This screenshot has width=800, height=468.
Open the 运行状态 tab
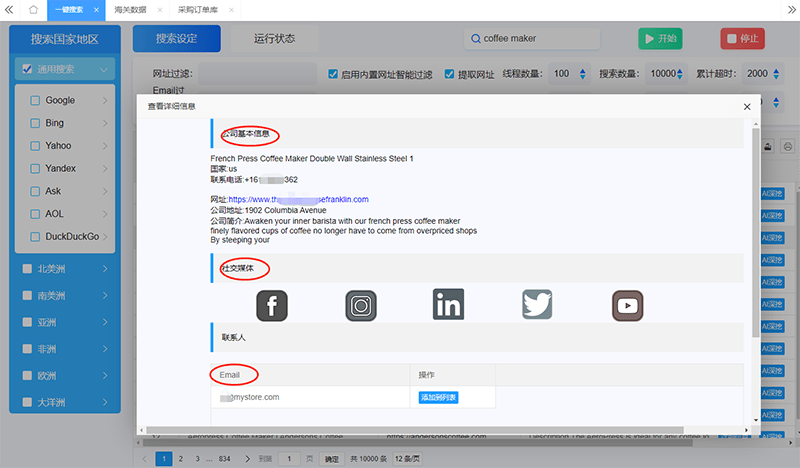tap(274, 39)
